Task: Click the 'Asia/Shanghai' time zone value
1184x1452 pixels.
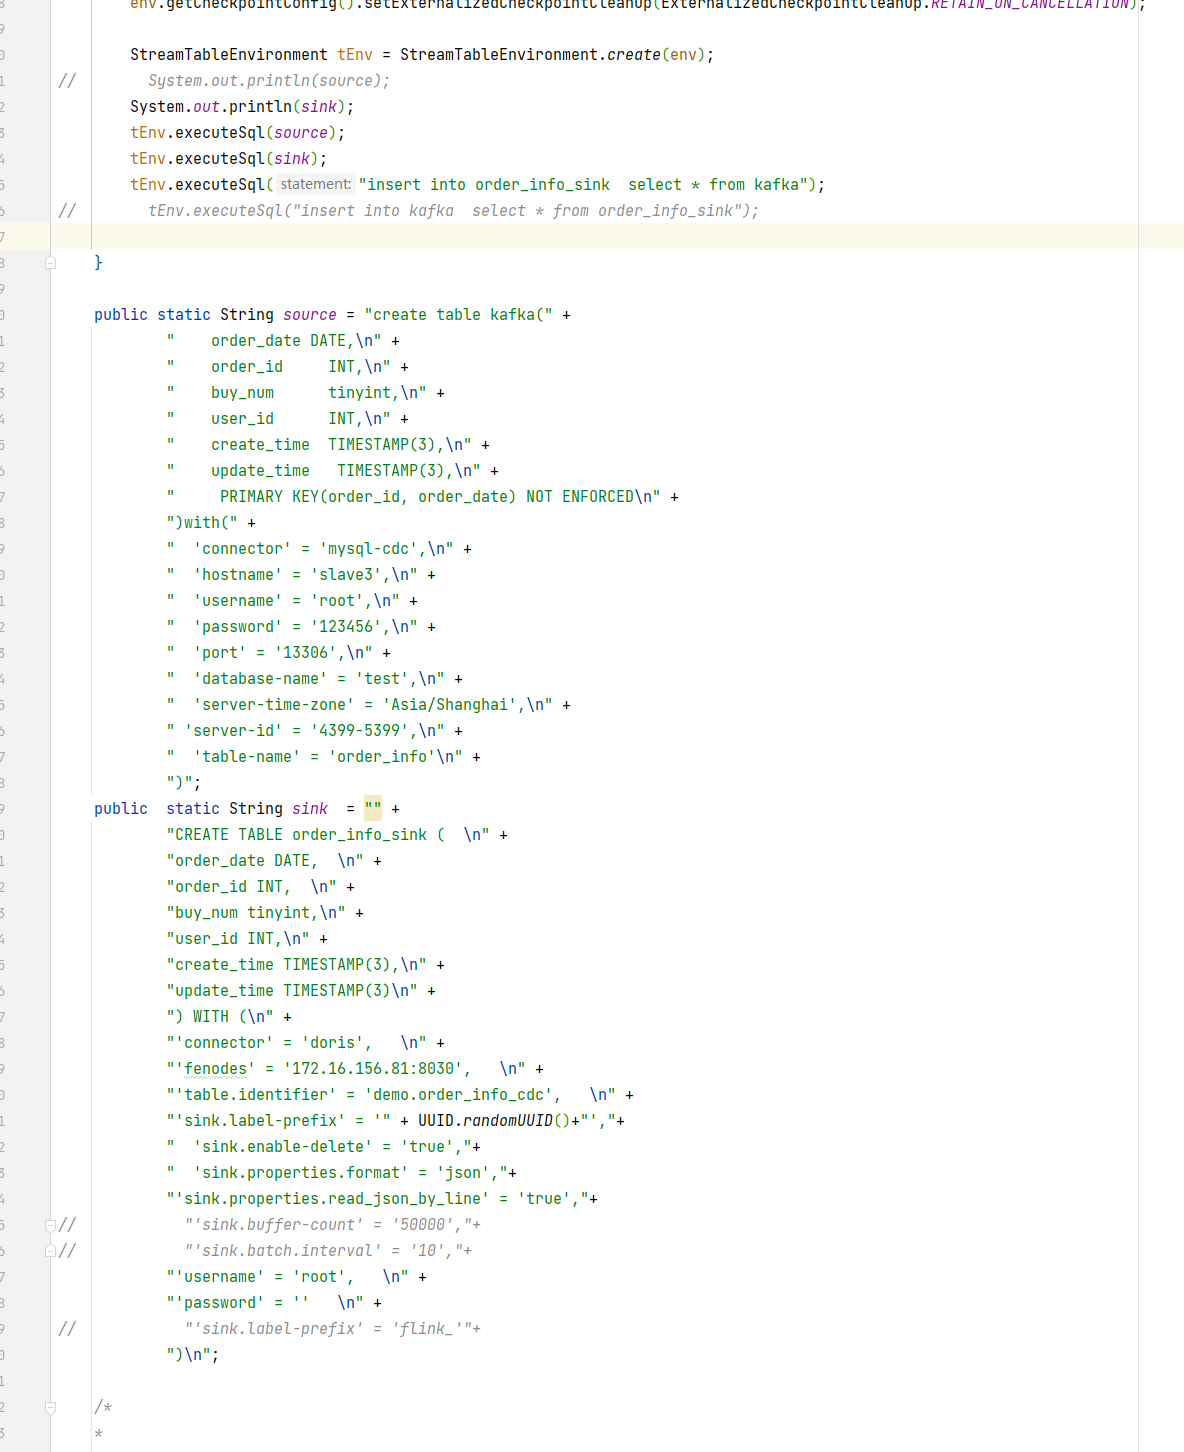Action: point(449,705)
